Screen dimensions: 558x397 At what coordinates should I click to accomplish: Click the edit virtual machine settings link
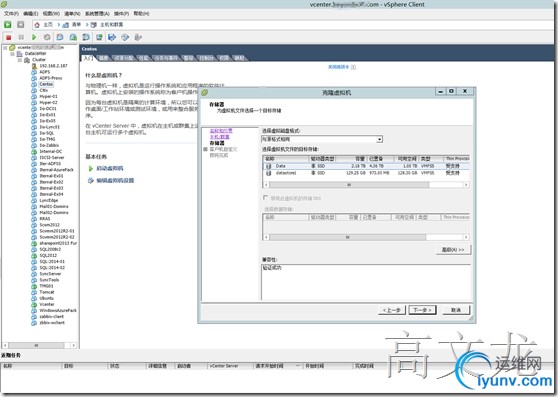point(115,181)
